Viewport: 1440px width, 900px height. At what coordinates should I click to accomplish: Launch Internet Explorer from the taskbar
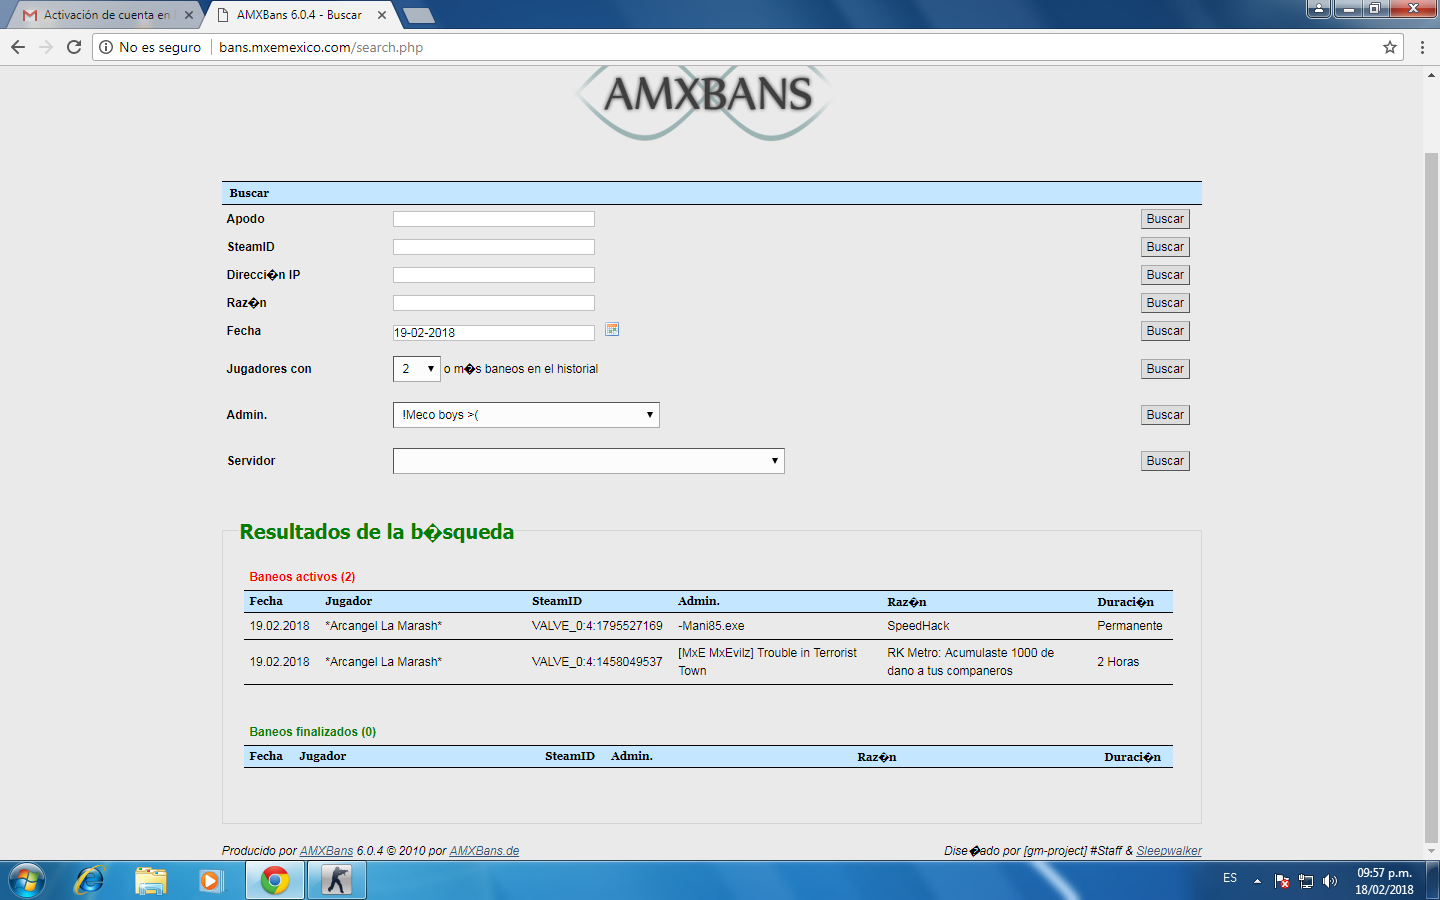[90, 881]
